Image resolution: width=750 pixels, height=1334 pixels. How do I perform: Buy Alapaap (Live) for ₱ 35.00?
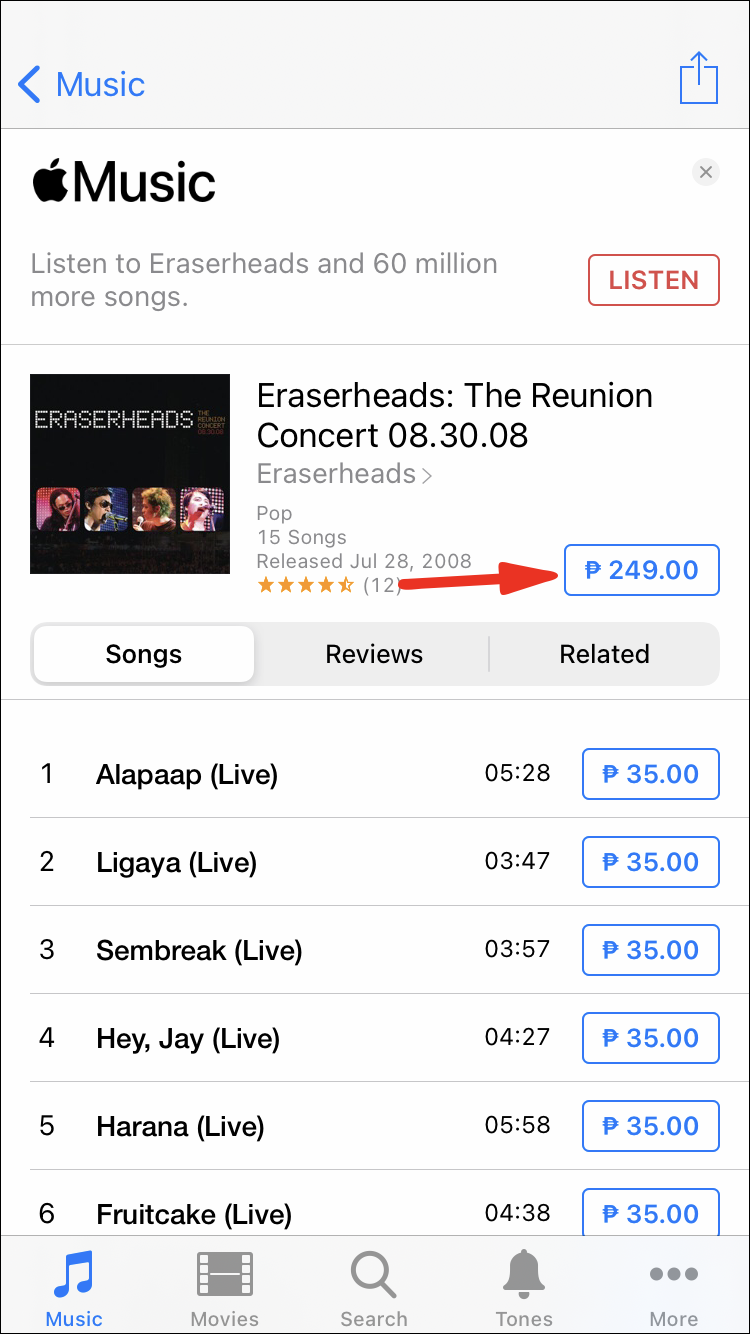(x=650, y=774)
